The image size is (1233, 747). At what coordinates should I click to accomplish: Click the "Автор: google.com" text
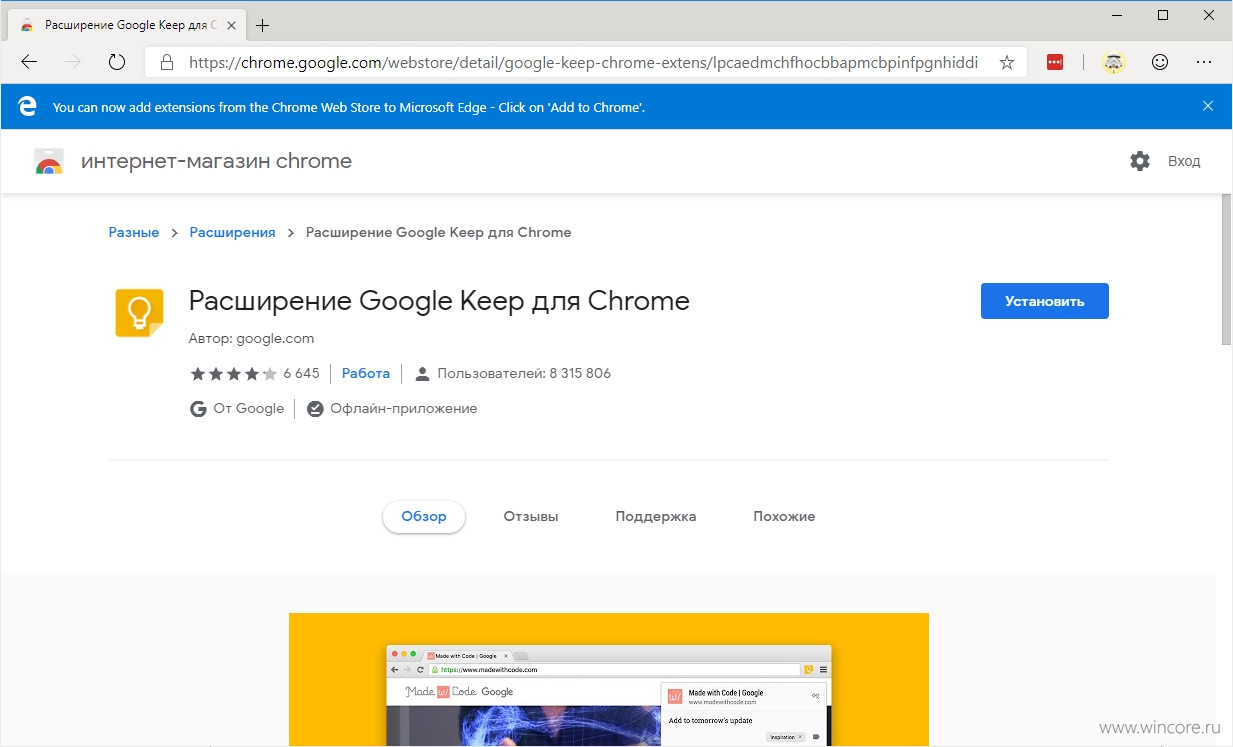point(251,338)
